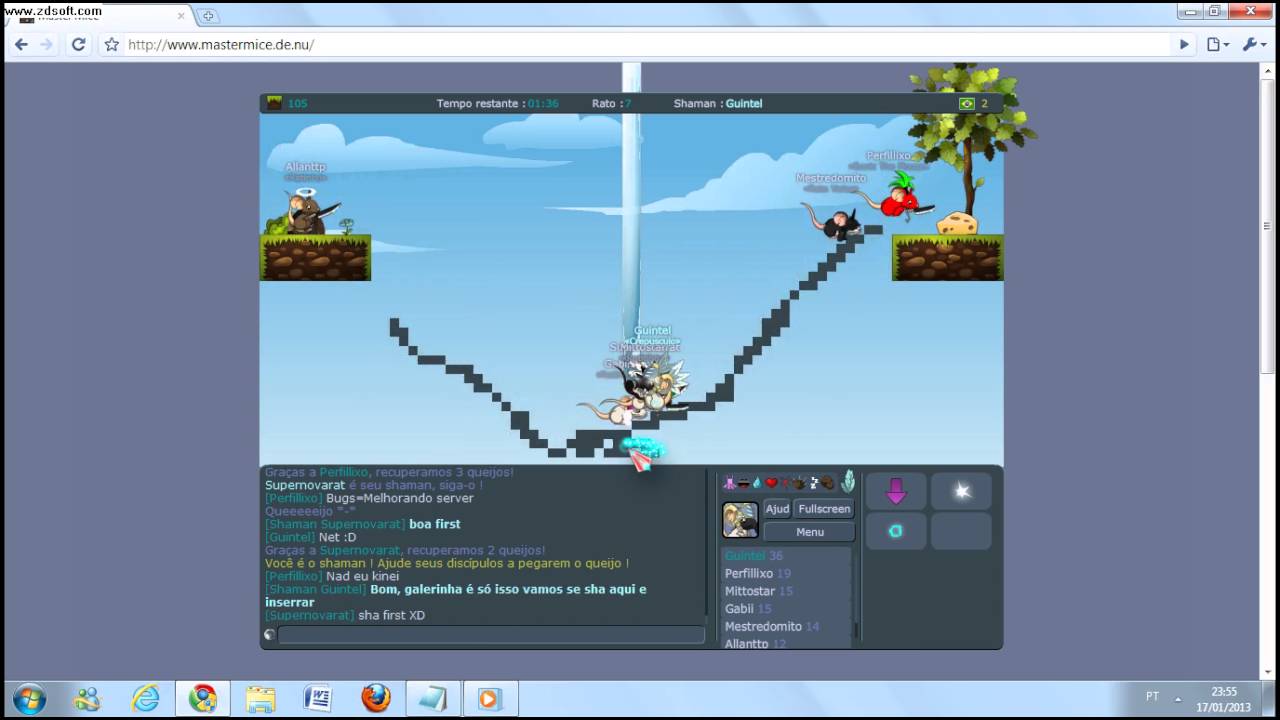Click the red heart kiss emote
Image resolution: width=1280 pixels, height=720 pixels.
pyautogui.click(x=771, y=483)
